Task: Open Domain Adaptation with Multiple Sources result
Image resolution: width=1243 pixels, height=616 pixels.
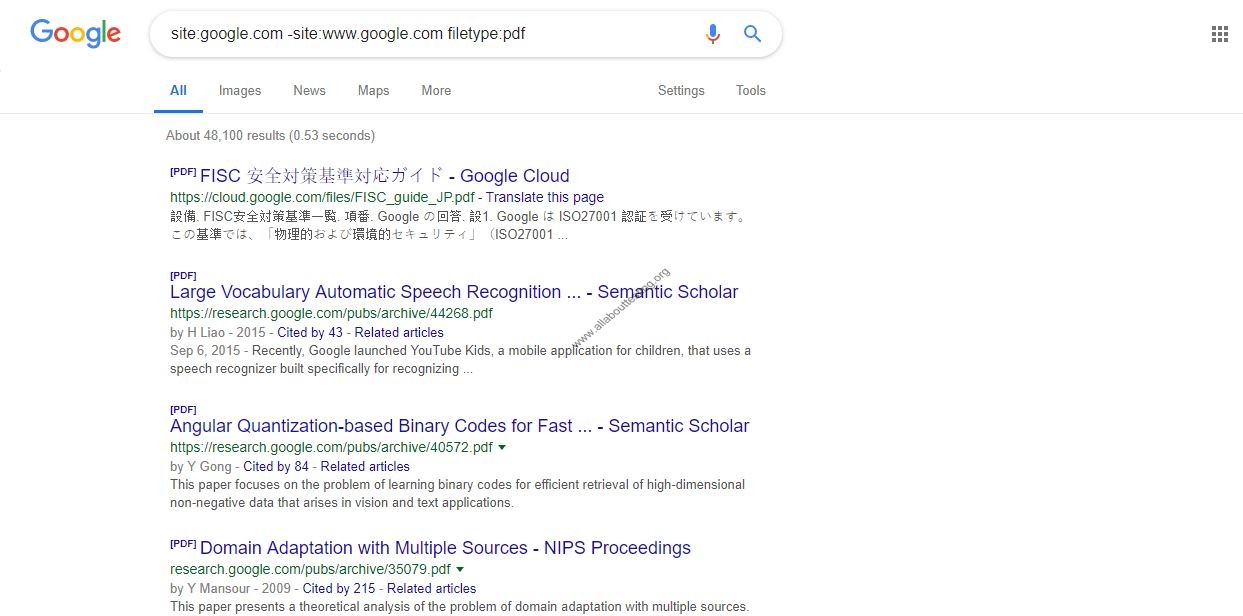Action: pyautogui.click(x=445, y=548)
